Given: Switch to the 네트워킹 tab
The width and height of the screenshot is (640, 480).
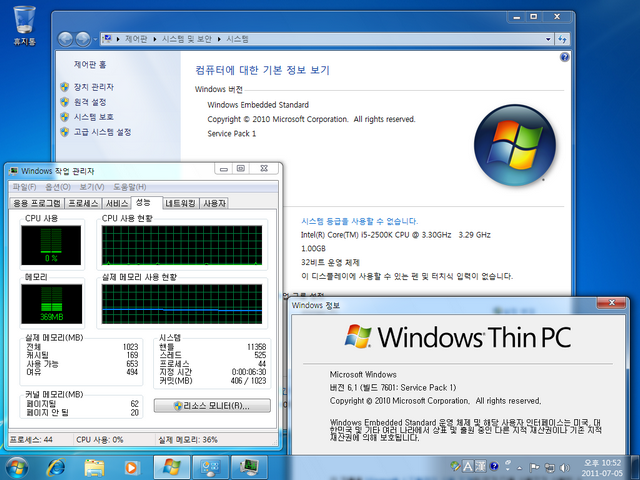Looking at the screenshot, I should pyautogui.click(x=180, y=203).
